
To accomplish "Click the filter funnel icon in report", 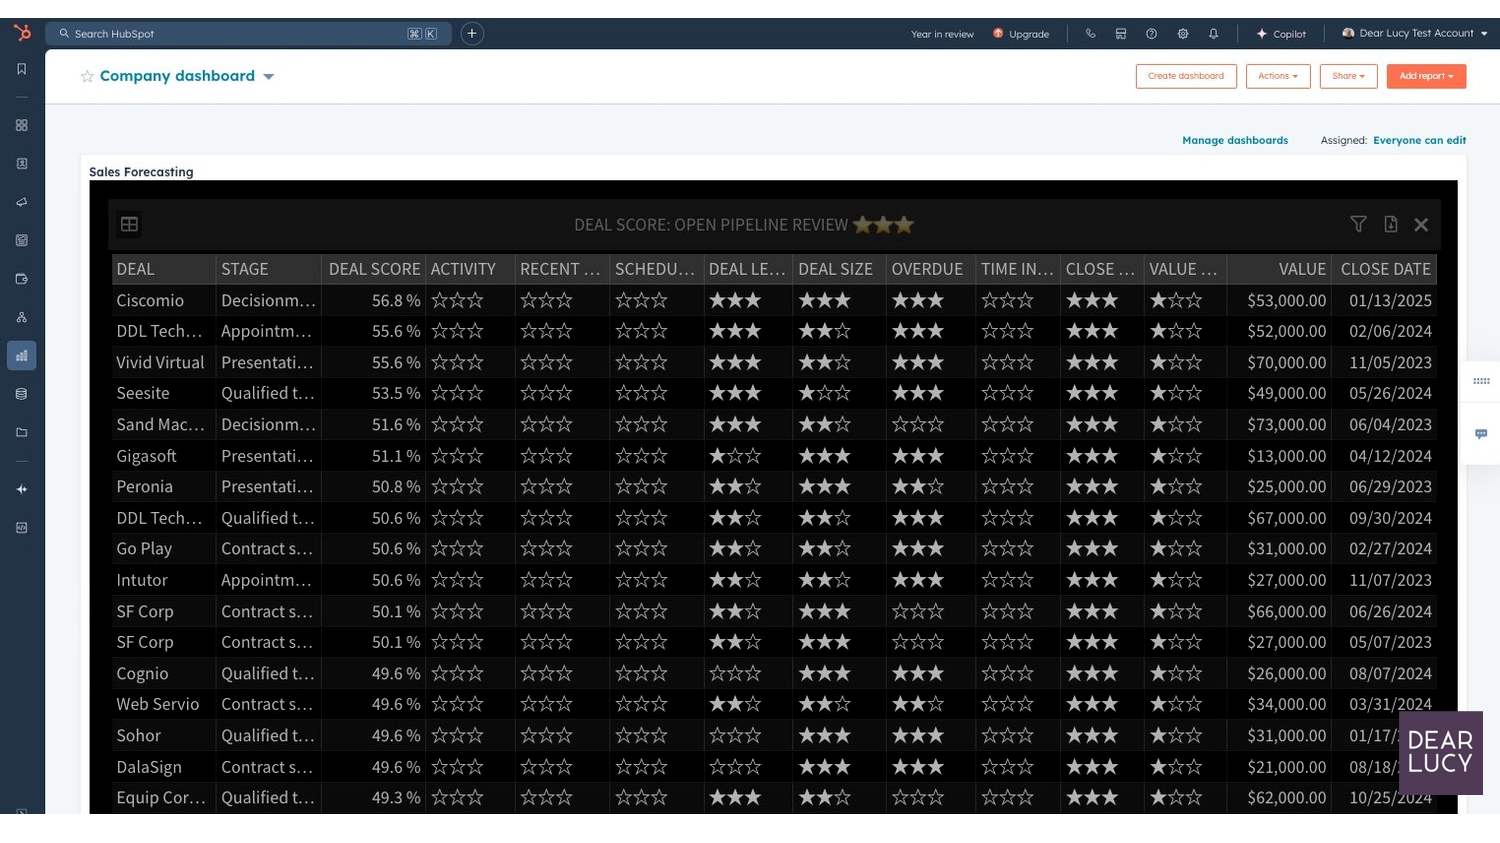I will click(1358, 224).
